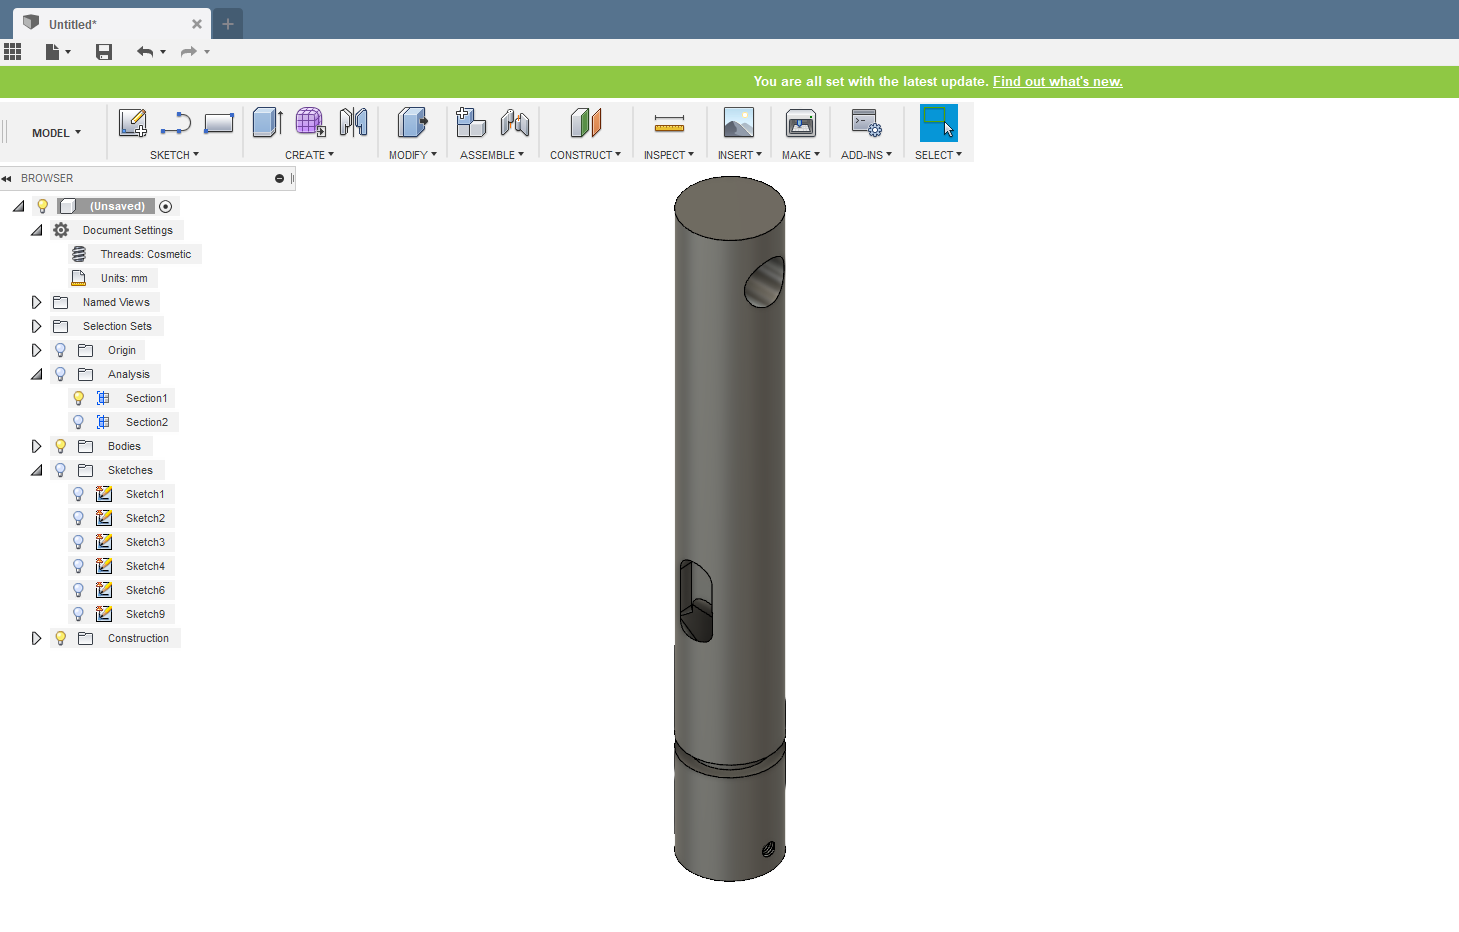Open the CREATE dropdown menu
The width and height of the screenshot is (1459, 932).
[x=309, y=154]
